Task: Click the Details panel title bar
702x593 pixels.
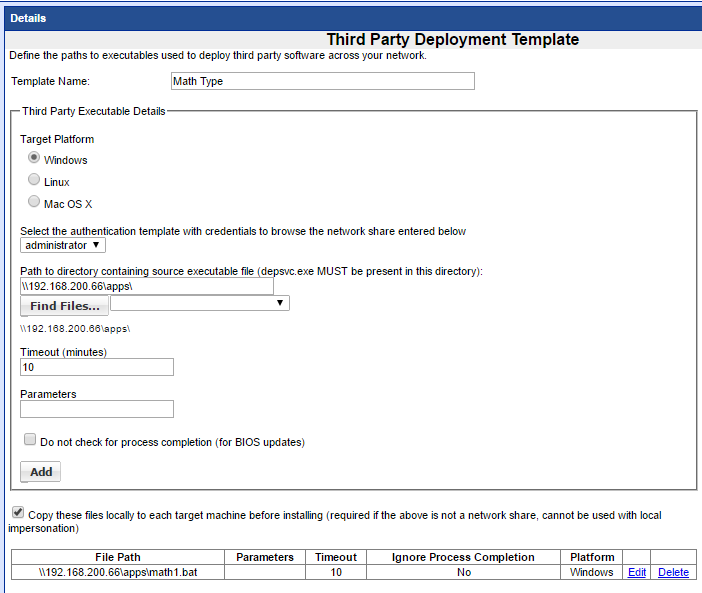Action: click(351, 18)
